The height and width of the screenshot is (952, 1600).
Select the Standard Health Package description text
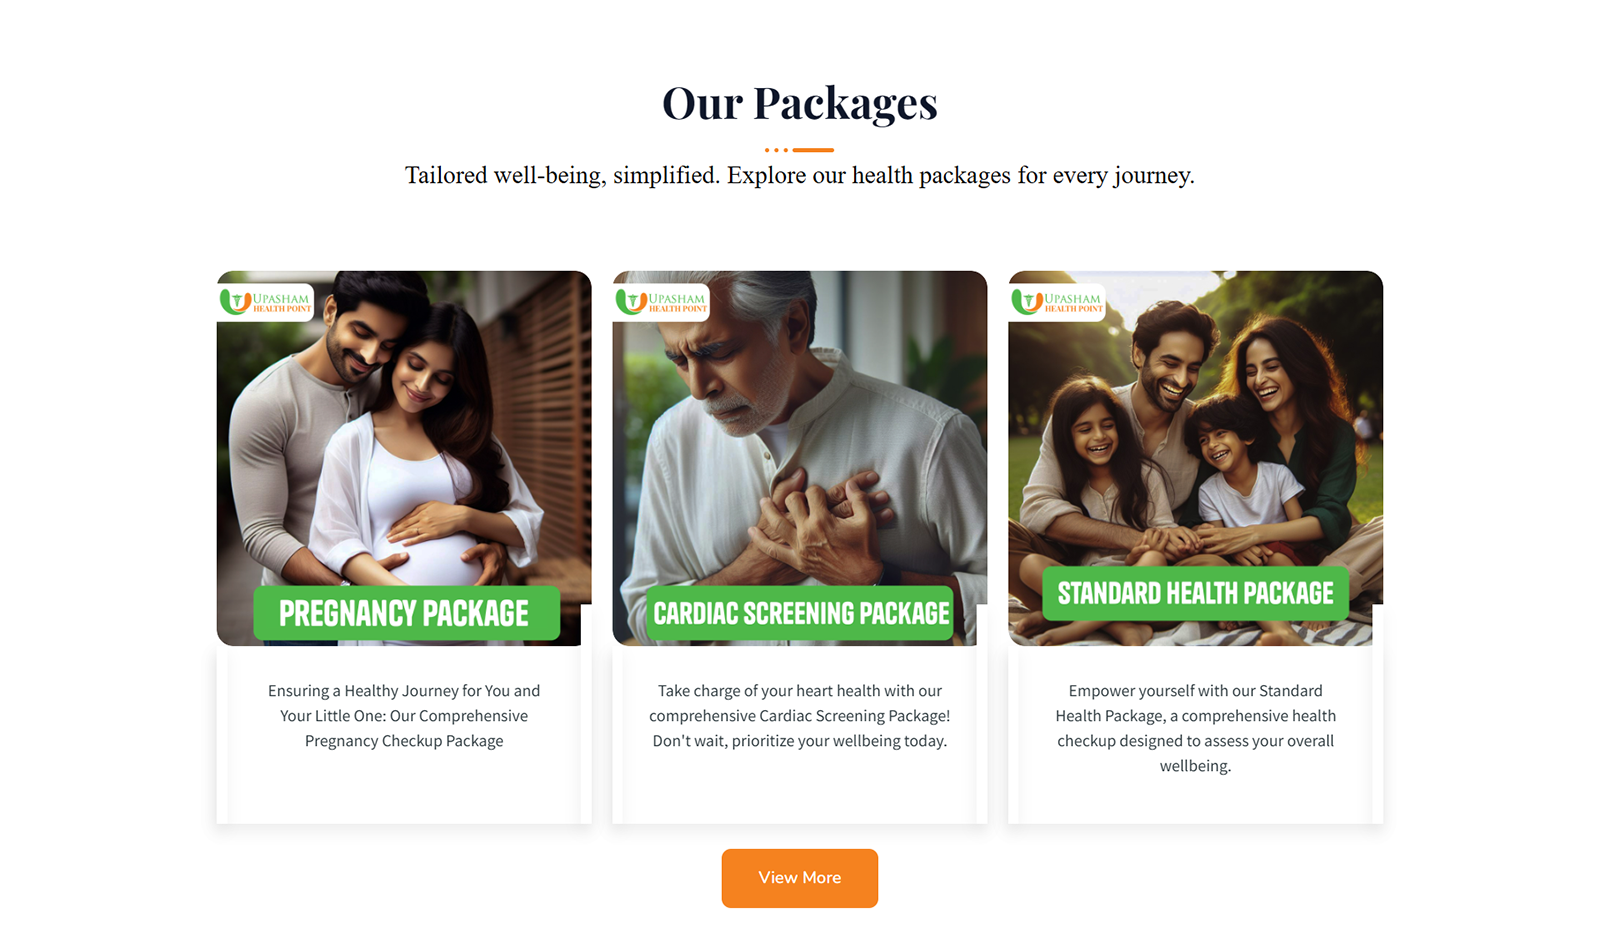[x=1196, y=728]
